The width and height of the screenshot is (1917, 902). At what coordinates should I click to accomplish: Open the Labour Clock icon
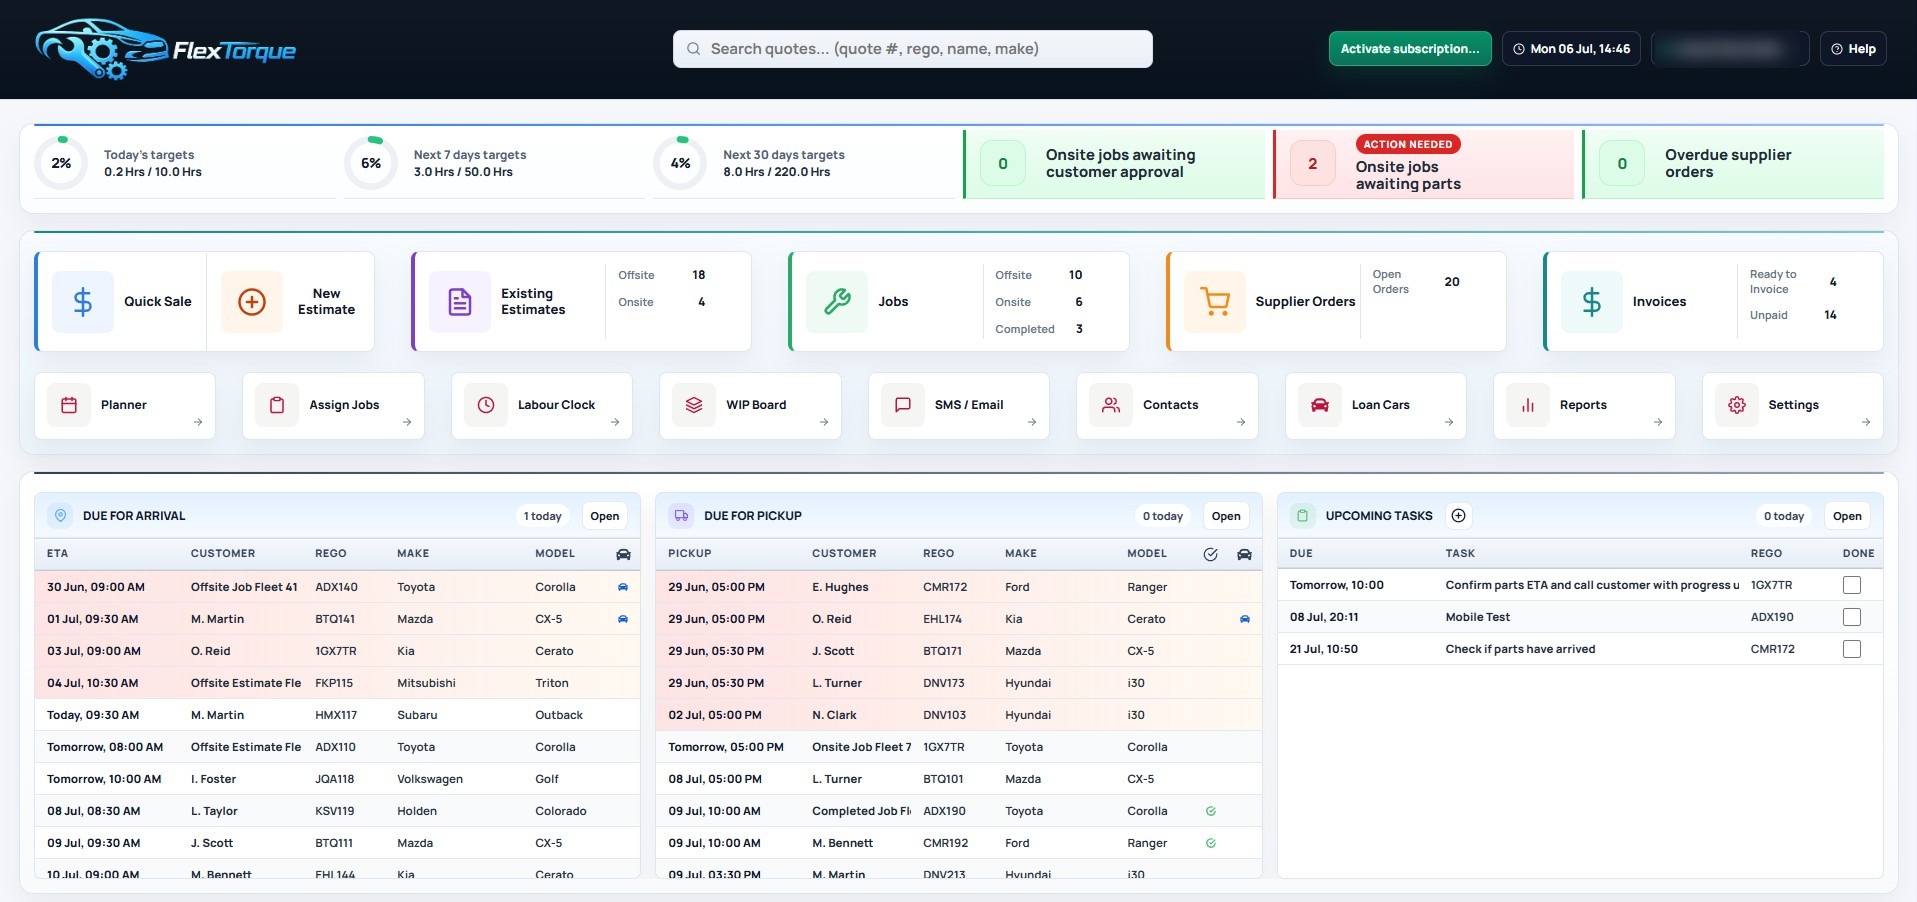click(x=486, y=405)
